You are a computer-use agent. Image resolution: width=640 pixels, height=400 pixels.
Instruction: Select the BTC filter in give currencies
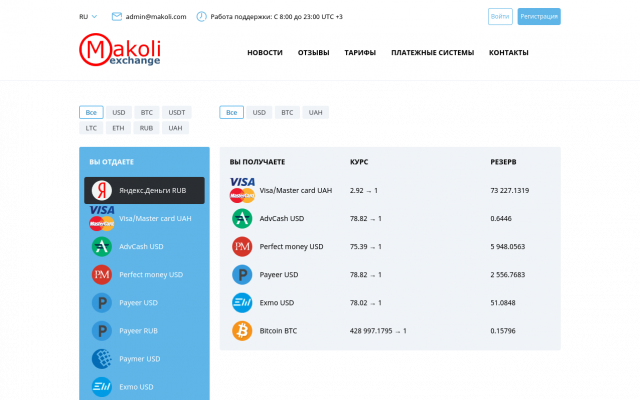click(x=147, y=112)
